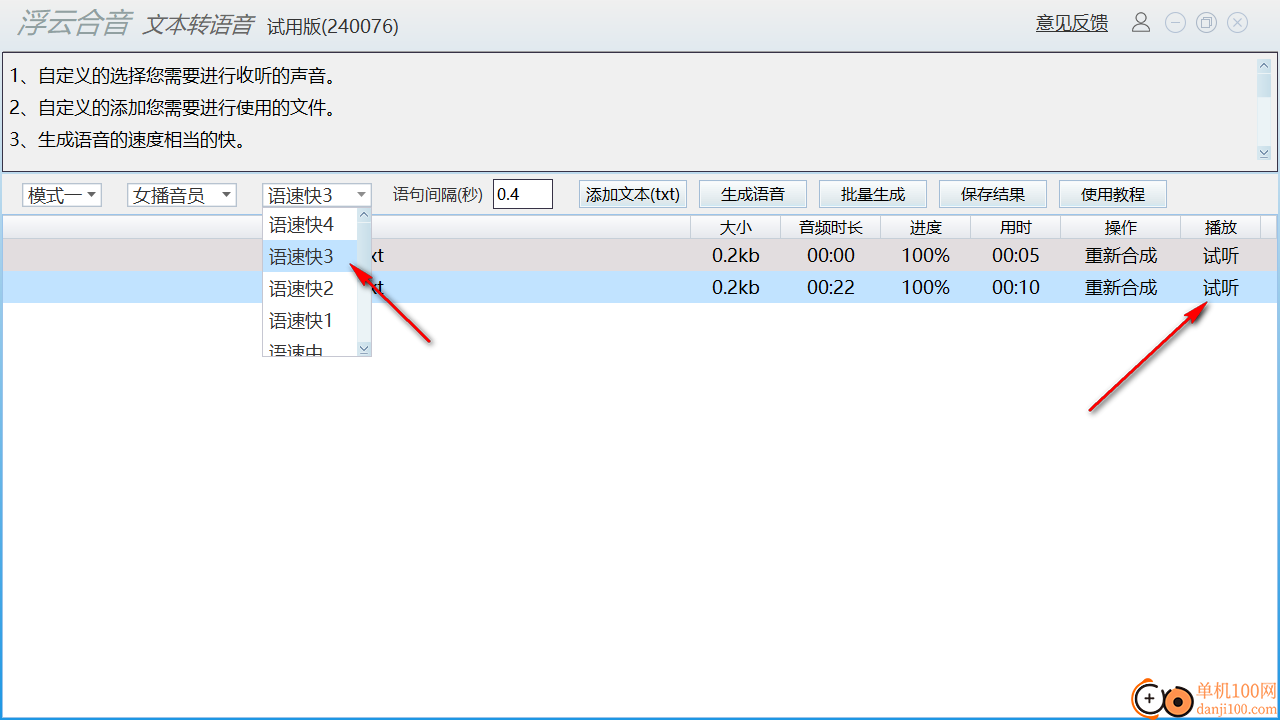Collapse the 语速快3 speed combo box
Image resolution: width=1280 pixels, height=720 pixels.
tap(317, 194)
